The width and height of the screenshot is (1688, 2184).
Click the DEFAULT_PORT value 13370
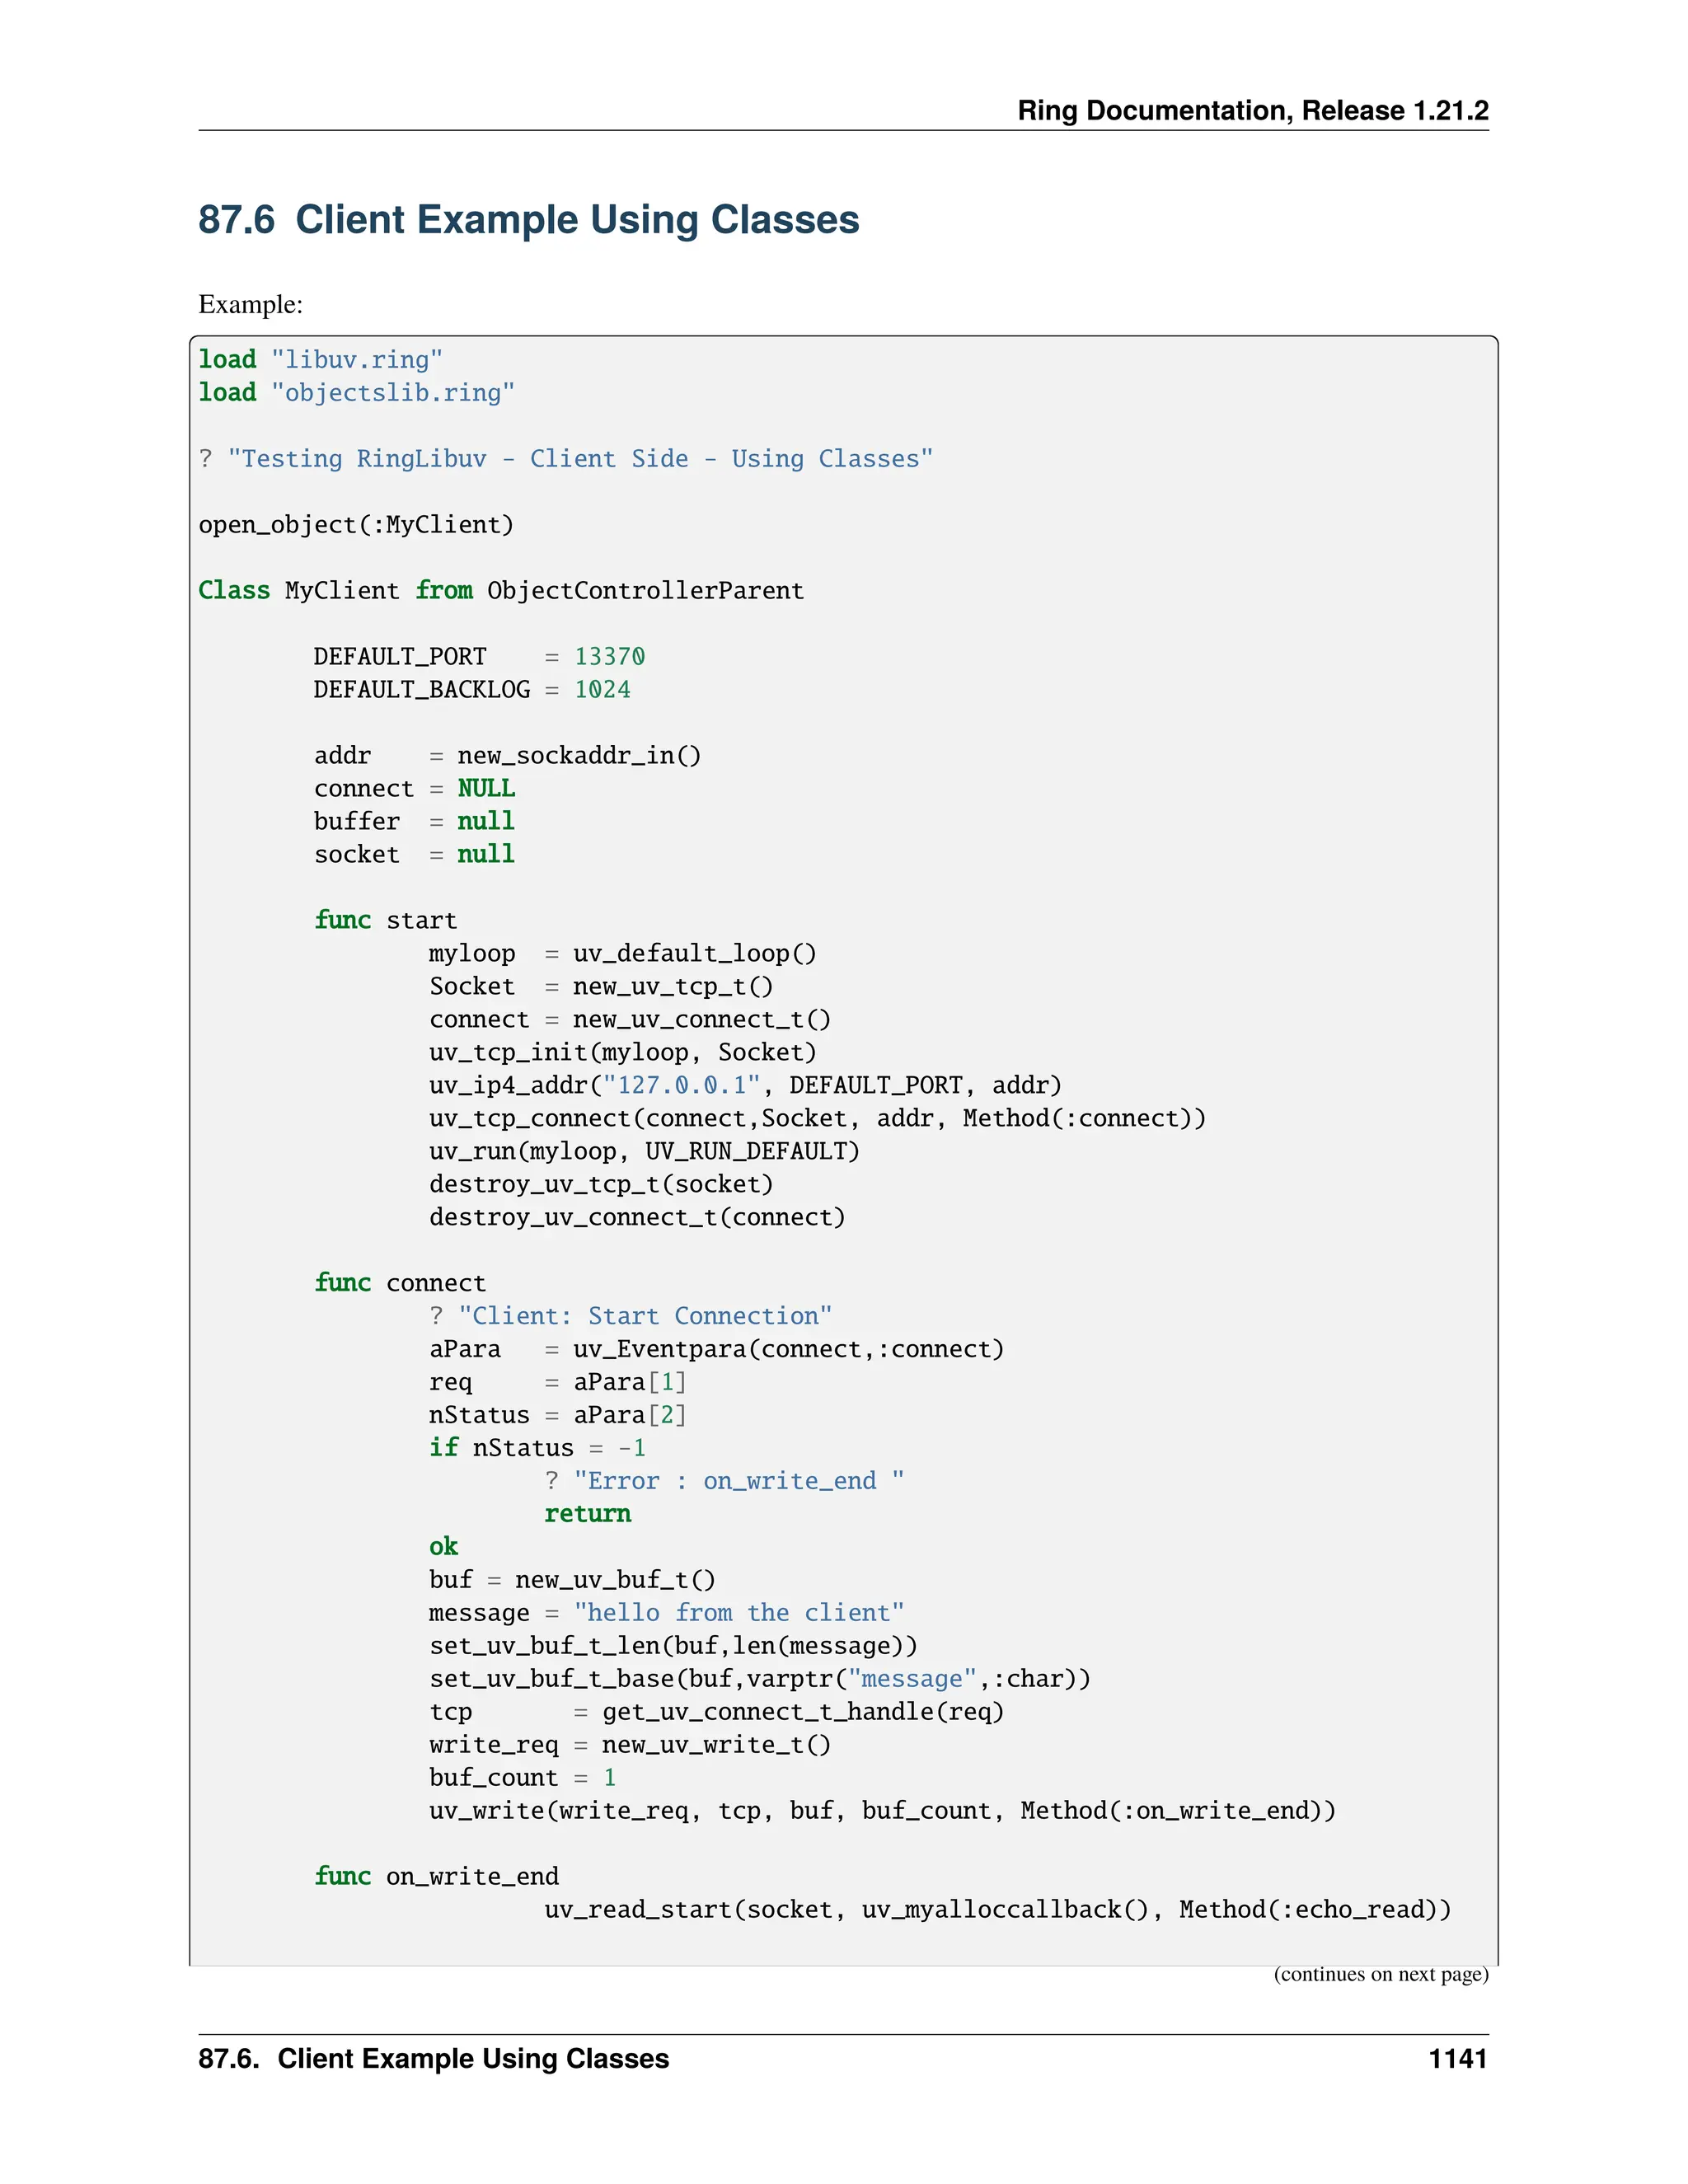609,657
